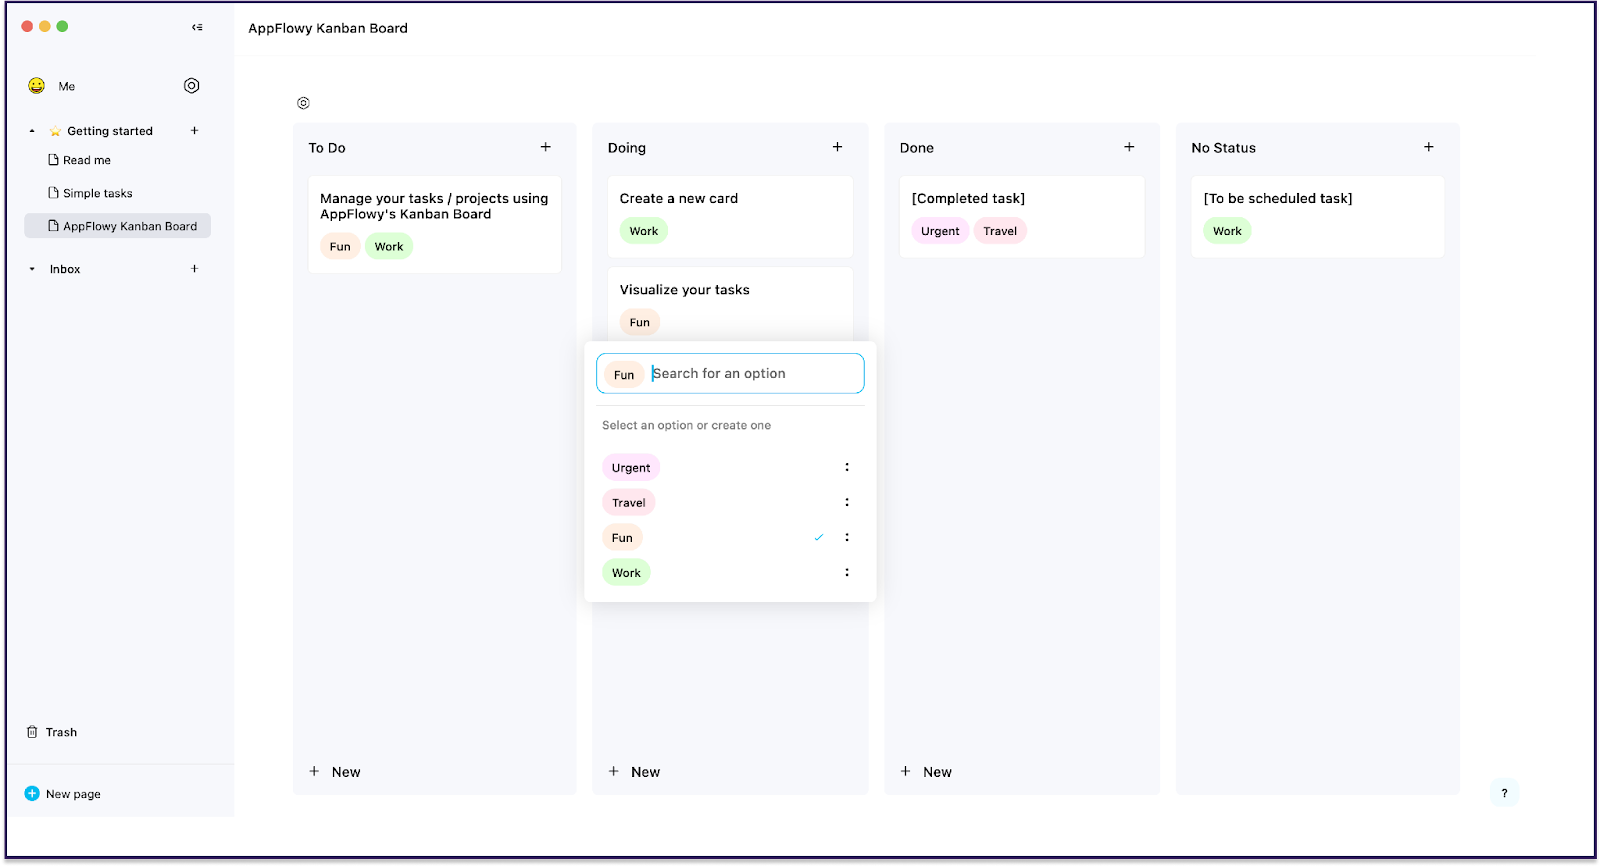The height and width of the screenshot is (866, 1600).
Task: Click Work tag on Manage your tasks card
Action: point(389,246)
